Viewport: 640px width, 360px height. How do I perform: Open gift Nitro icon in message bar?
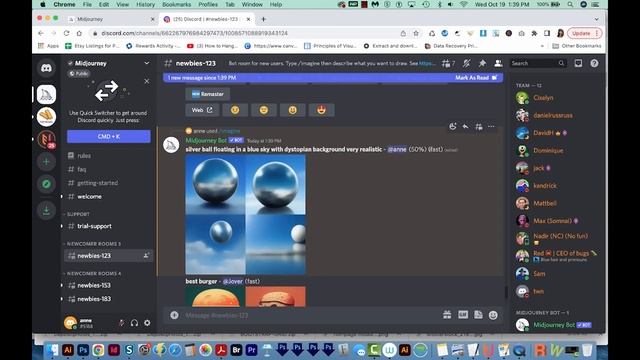[x=447, y=315]
